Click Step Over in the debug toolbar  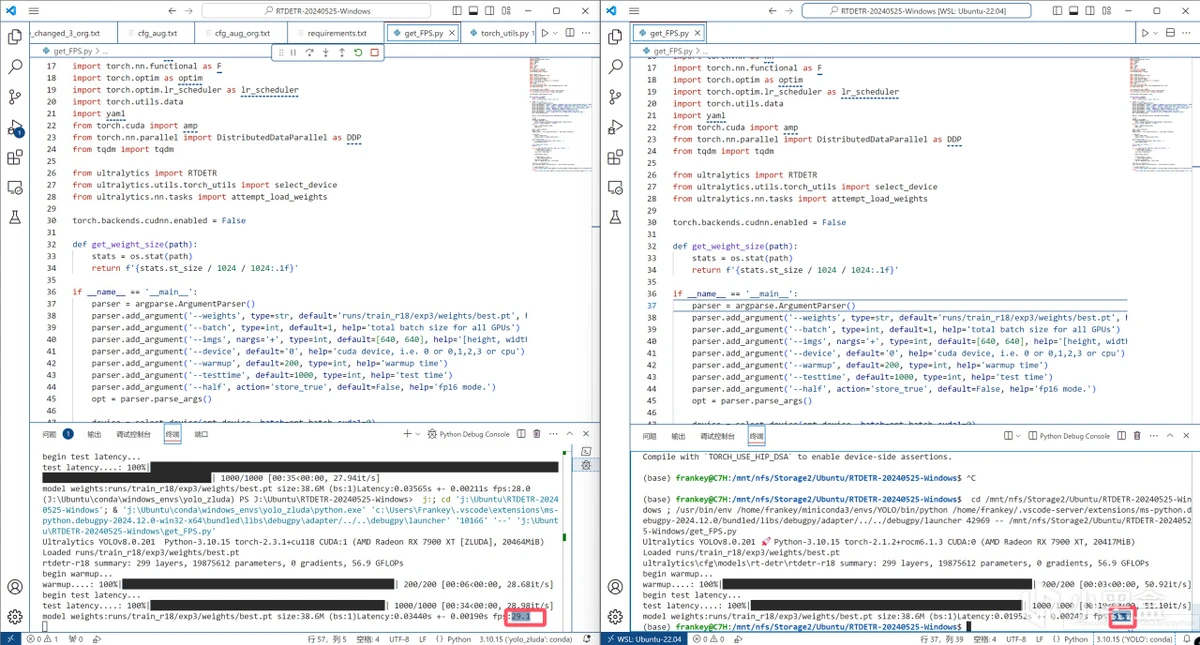[309, 52]
